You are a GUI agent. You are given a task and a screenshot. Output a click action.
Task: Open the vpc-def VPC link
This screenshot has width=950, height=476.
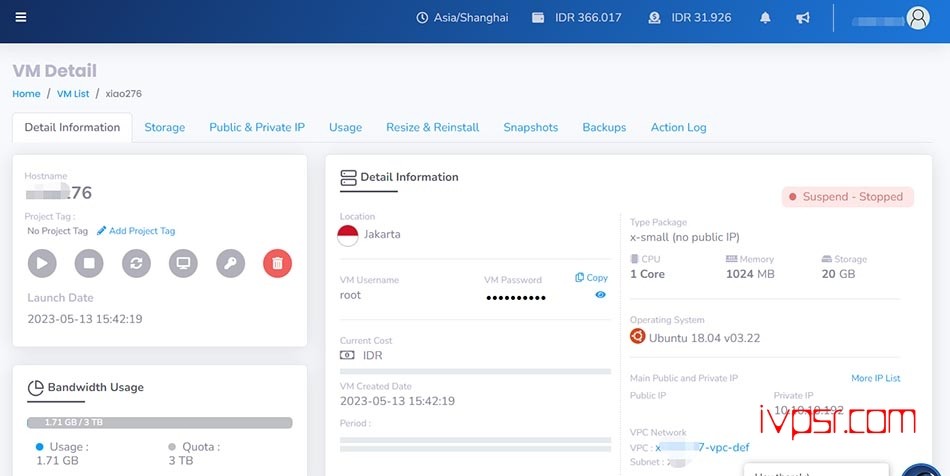(702, 448)
